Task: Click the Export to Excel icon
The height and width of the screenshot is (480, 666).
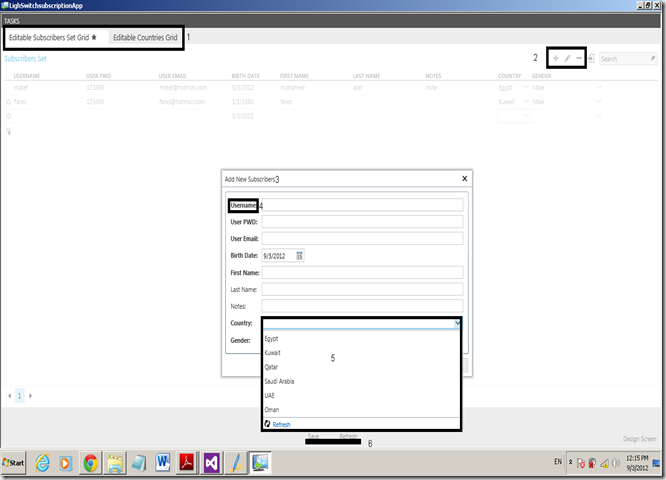Action: [591, 59]
